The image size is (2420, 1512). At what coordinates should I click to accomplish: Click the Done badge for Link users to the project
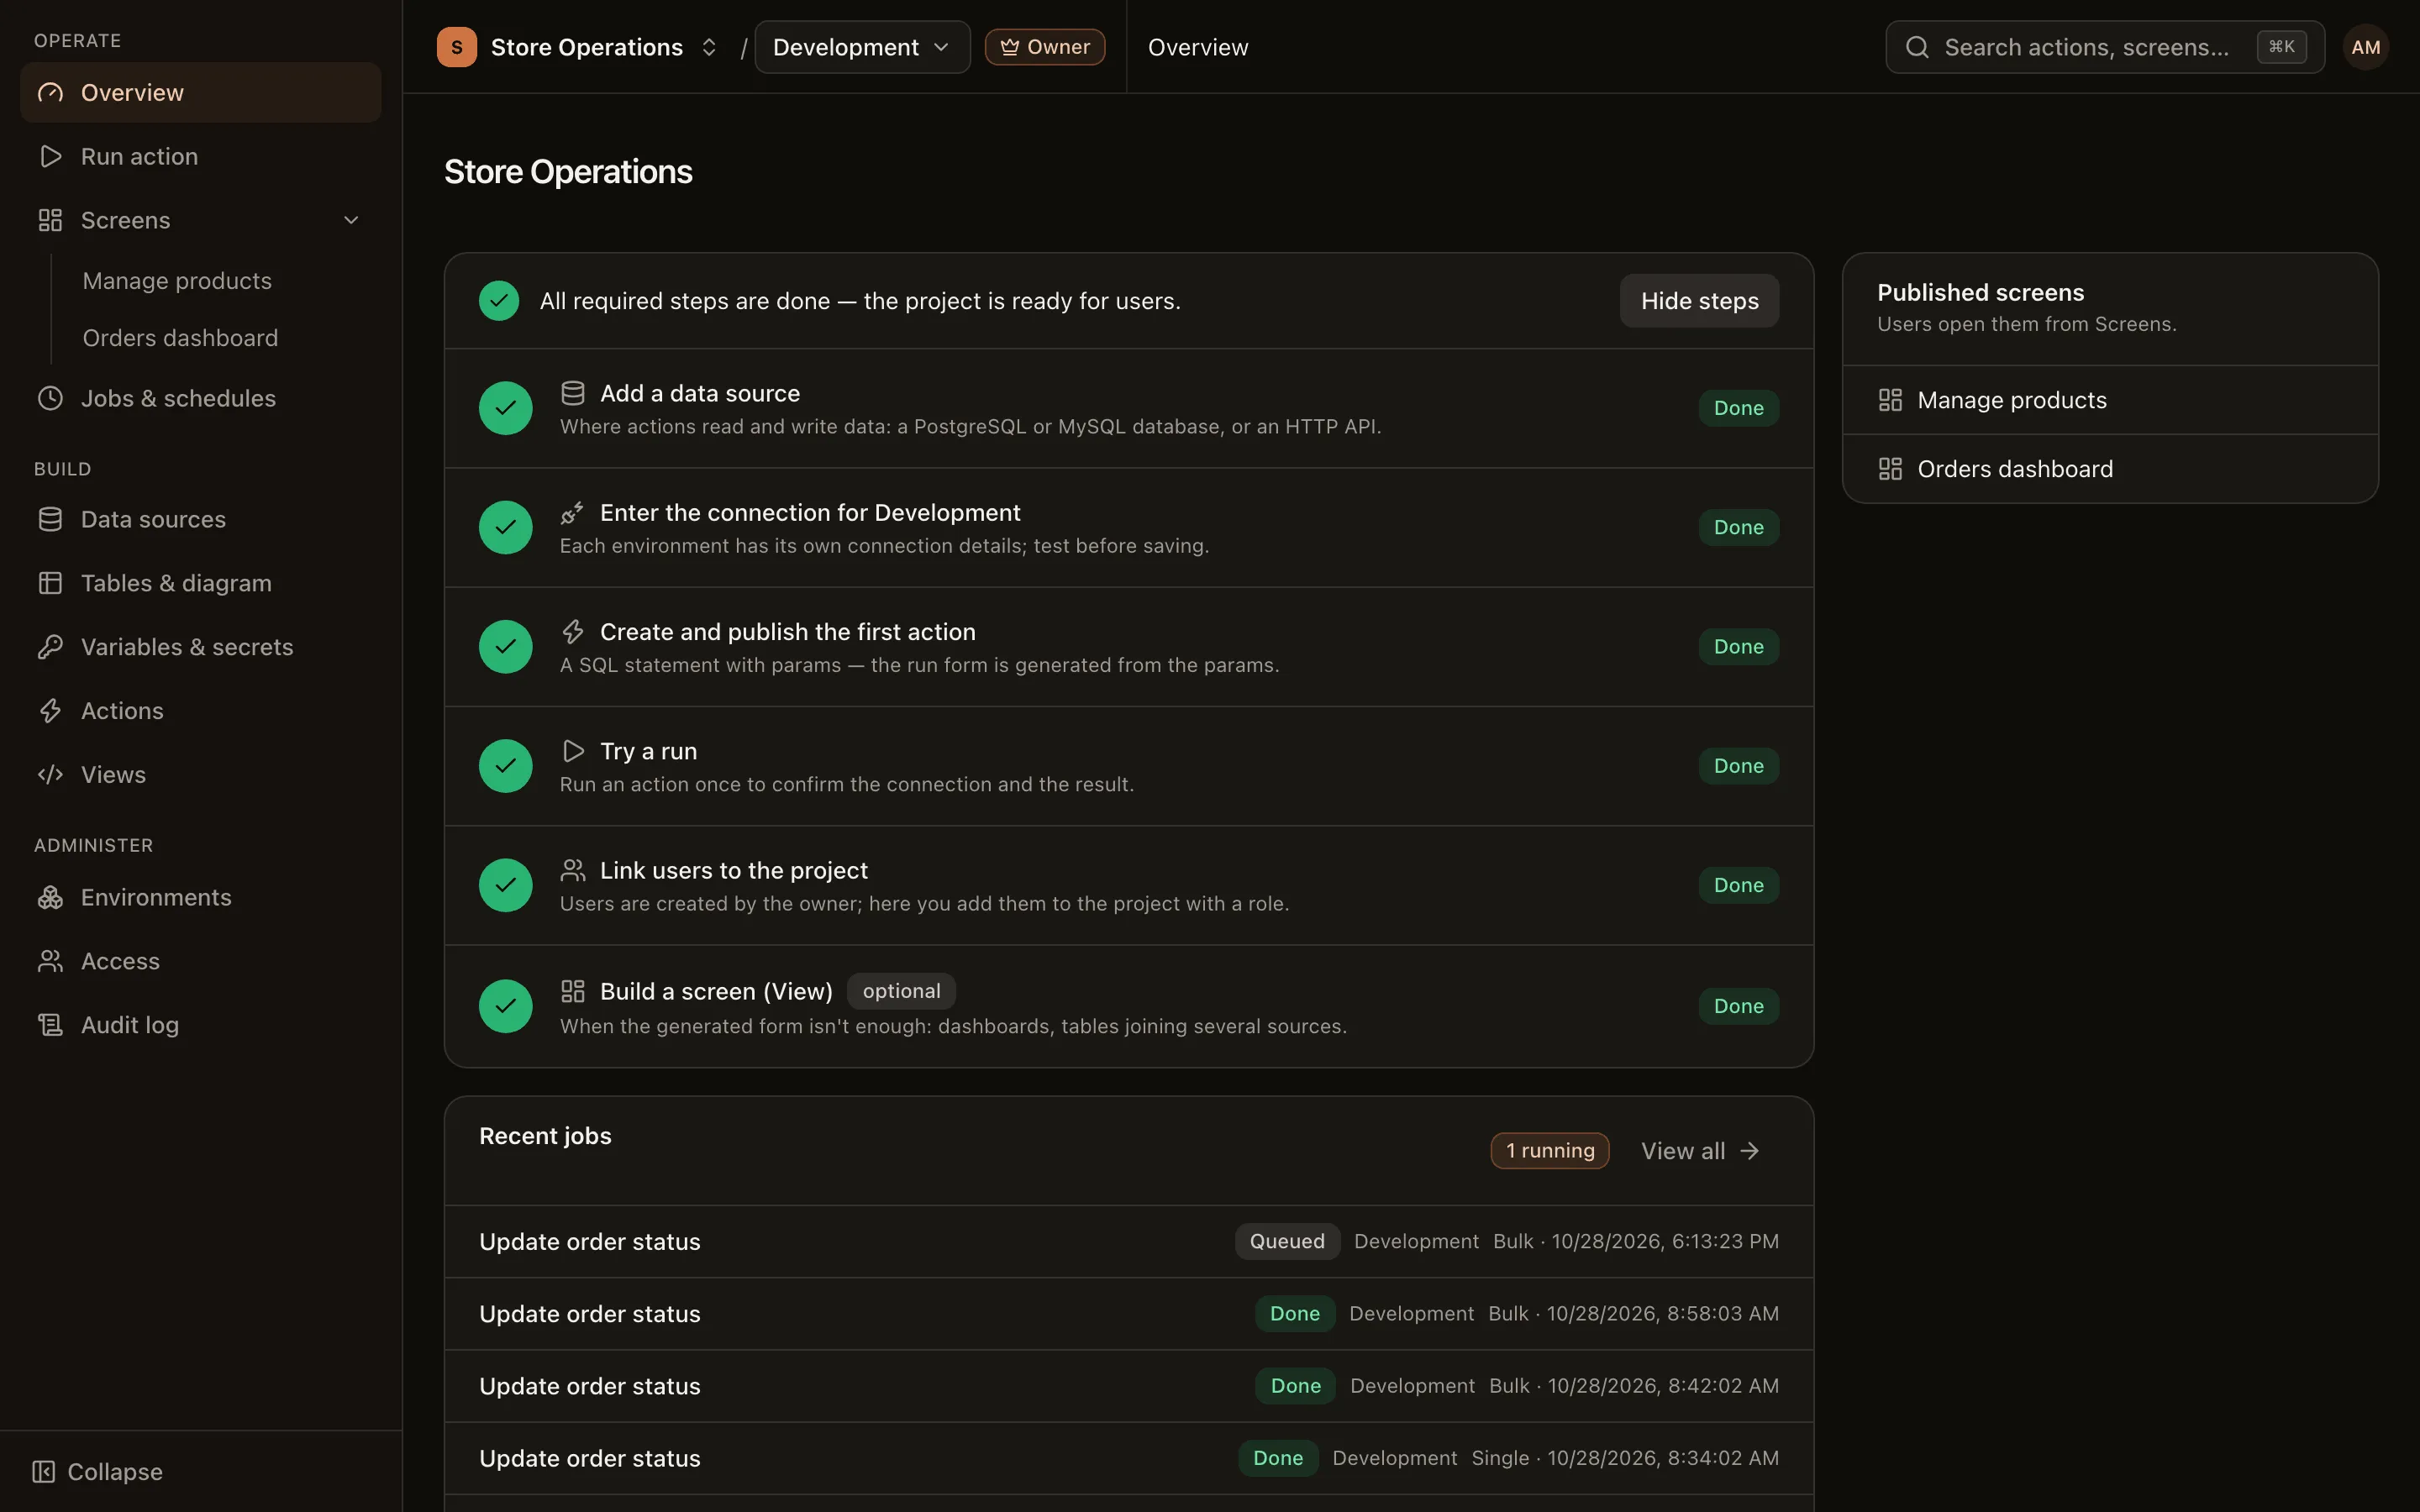click(1739, 886)
